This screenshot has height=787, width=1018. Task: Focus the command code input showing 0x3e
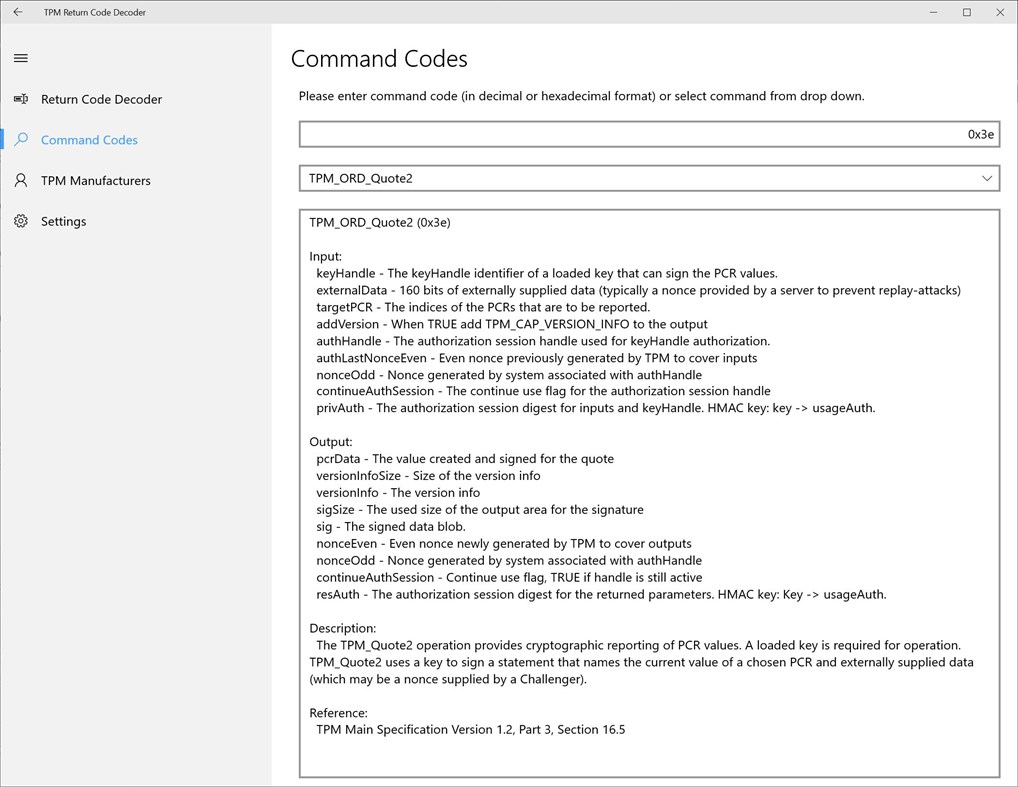[648, 134]
